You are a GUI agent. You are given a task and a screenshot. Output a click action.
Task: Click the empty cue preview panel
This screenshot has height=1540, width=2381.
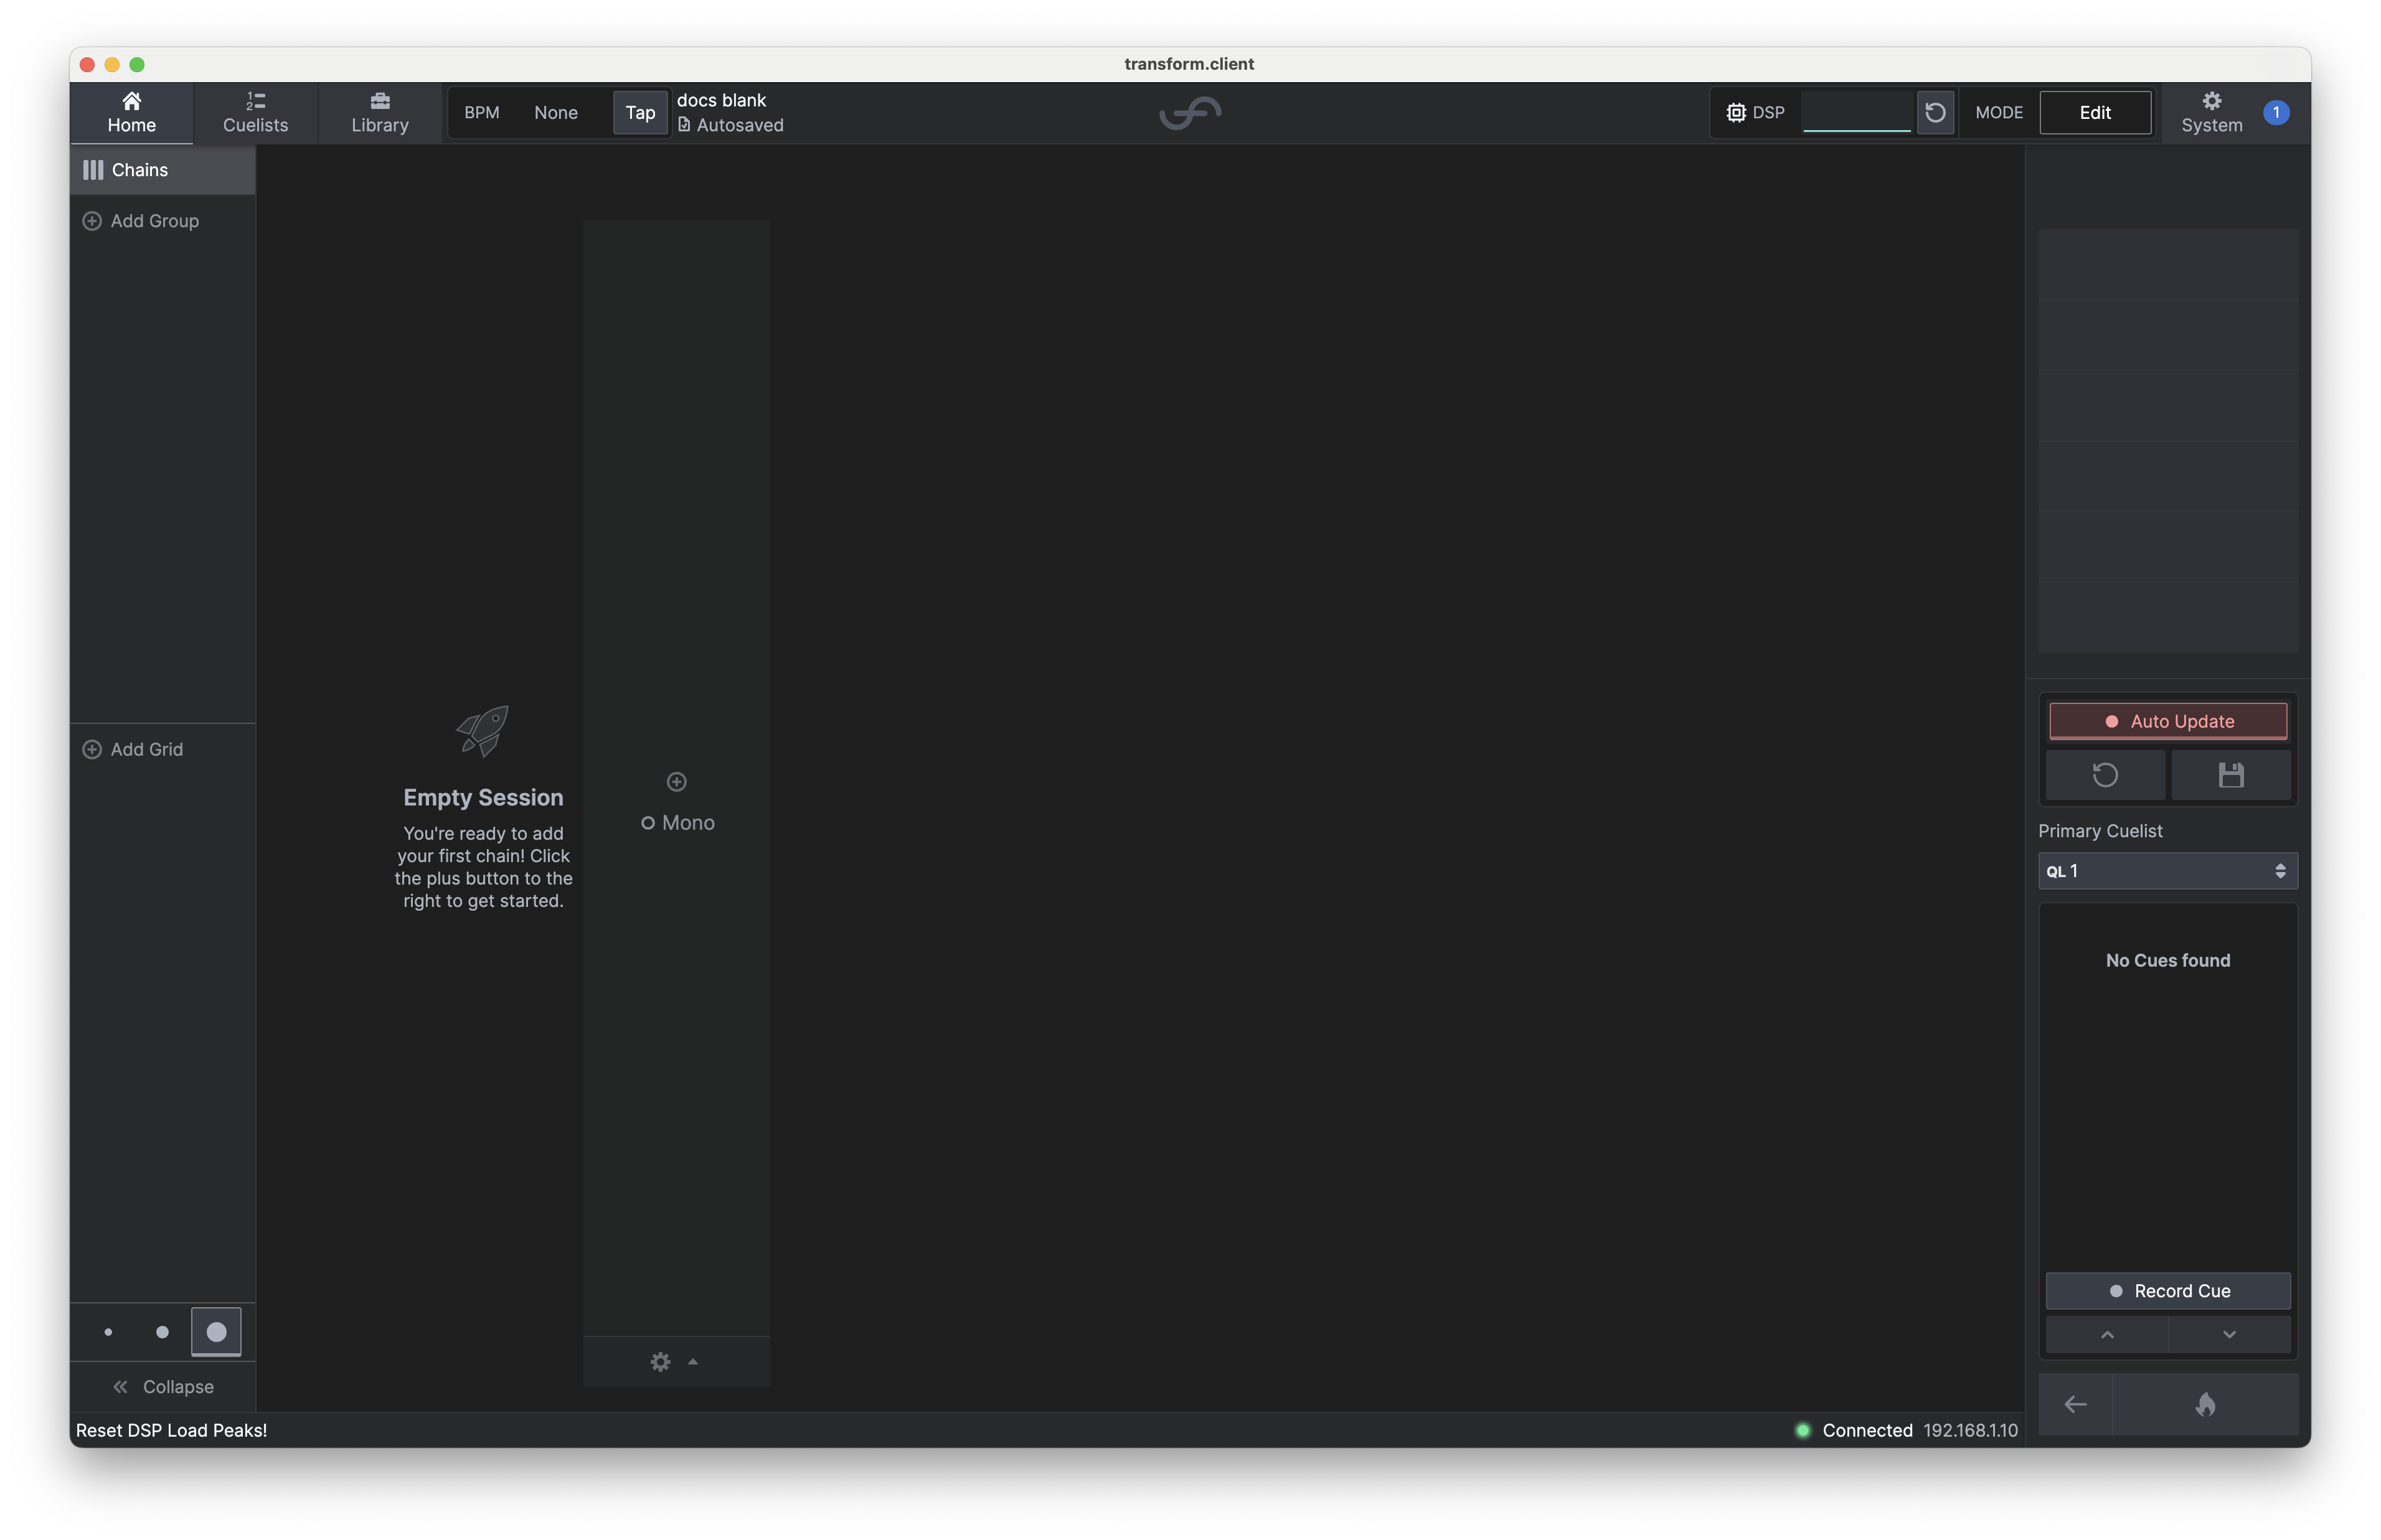pos(2167,441)
